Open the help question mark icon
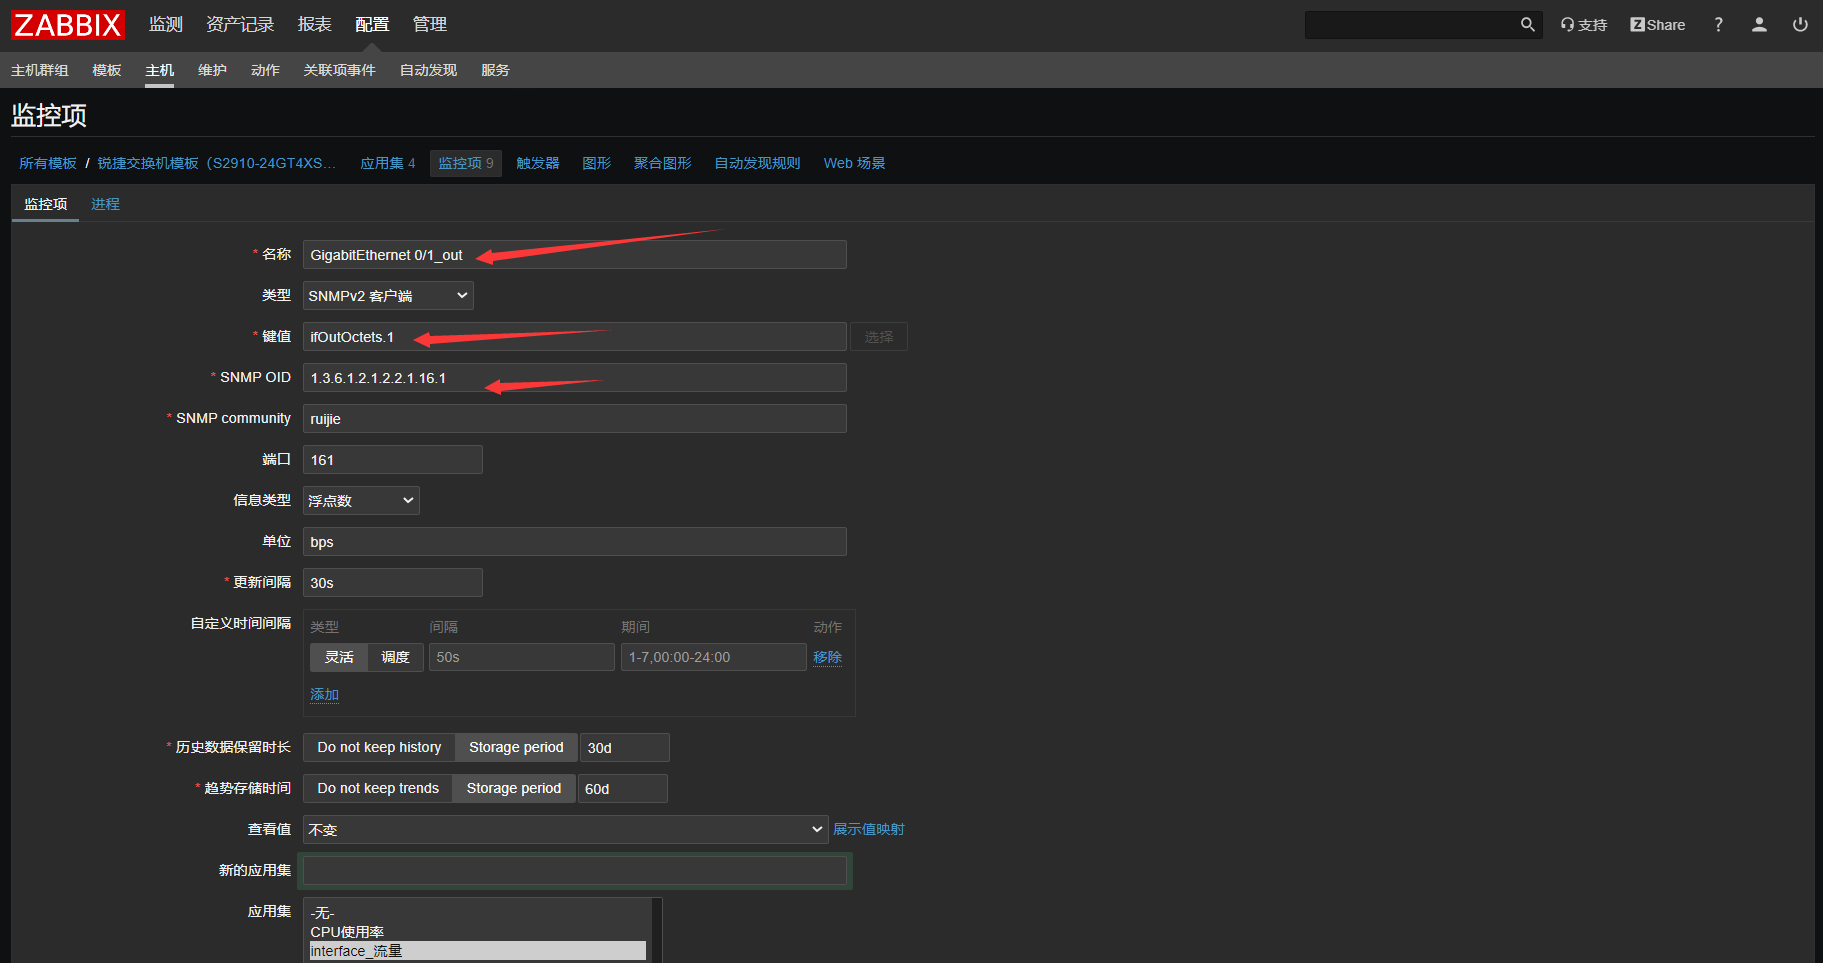Screen dimensions: 1823x963 click(1718, 25)
